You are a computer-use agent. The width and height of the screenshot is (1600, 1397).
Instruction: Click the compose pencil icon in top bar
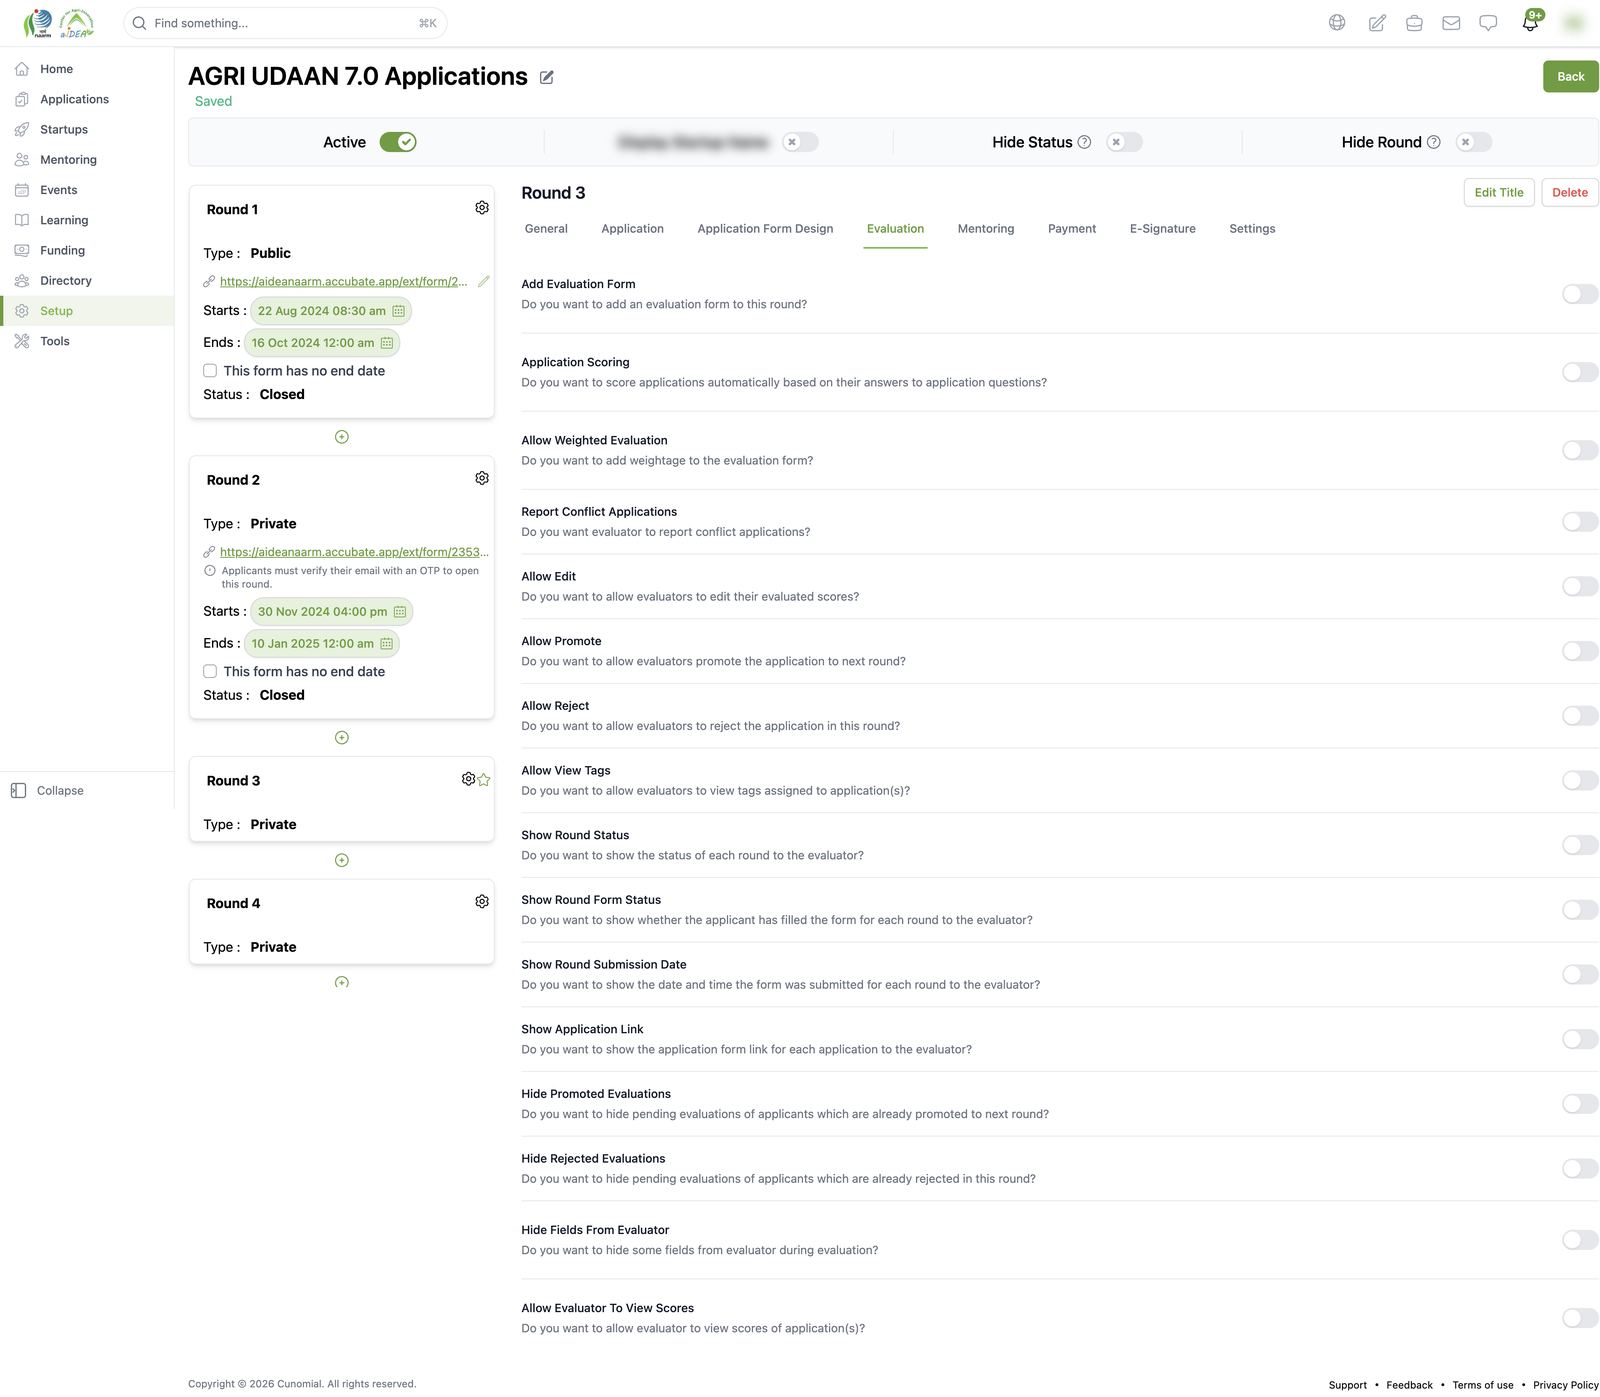click(x=1377, y=23)
